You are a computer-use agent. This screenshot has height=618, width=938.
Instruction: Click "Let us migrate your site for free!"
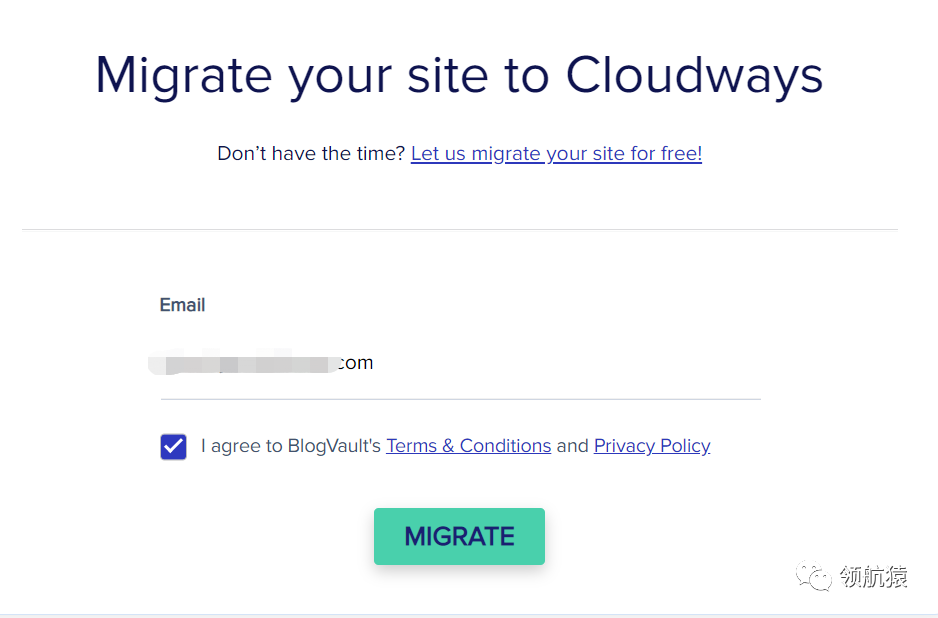tap(556, 154)
